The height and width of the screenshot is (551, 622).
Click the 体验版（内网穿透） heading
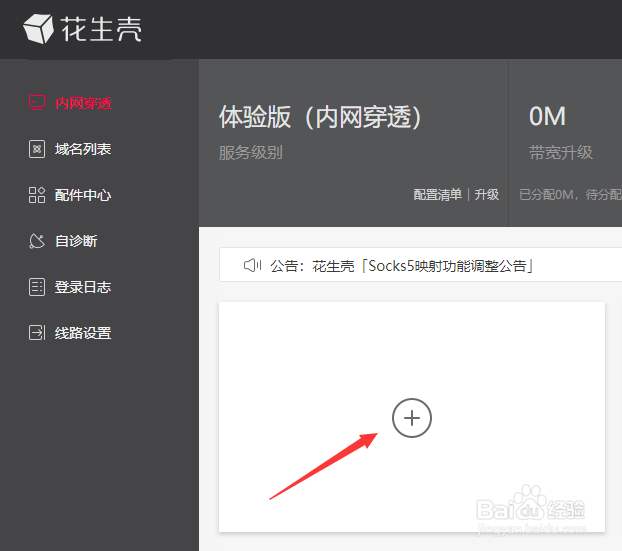320,117
